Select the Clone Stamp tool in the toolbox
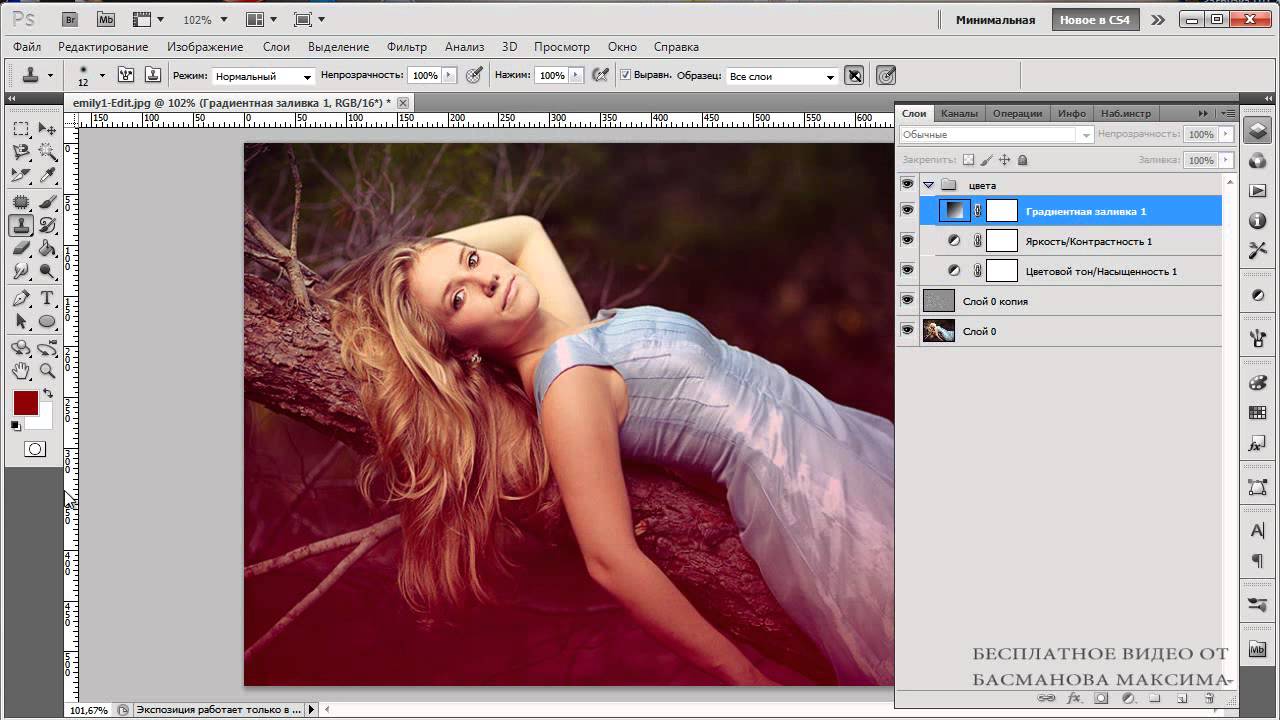The height and width of the screenshot is (720, 1280). [x=21, y=225]
